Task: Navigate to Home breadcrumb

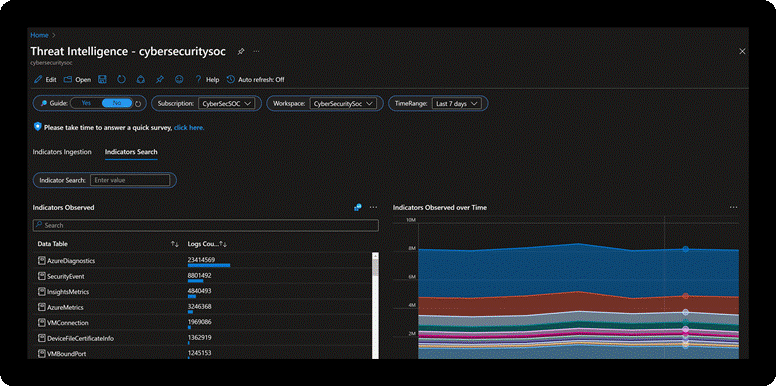Action: point(40,35)
